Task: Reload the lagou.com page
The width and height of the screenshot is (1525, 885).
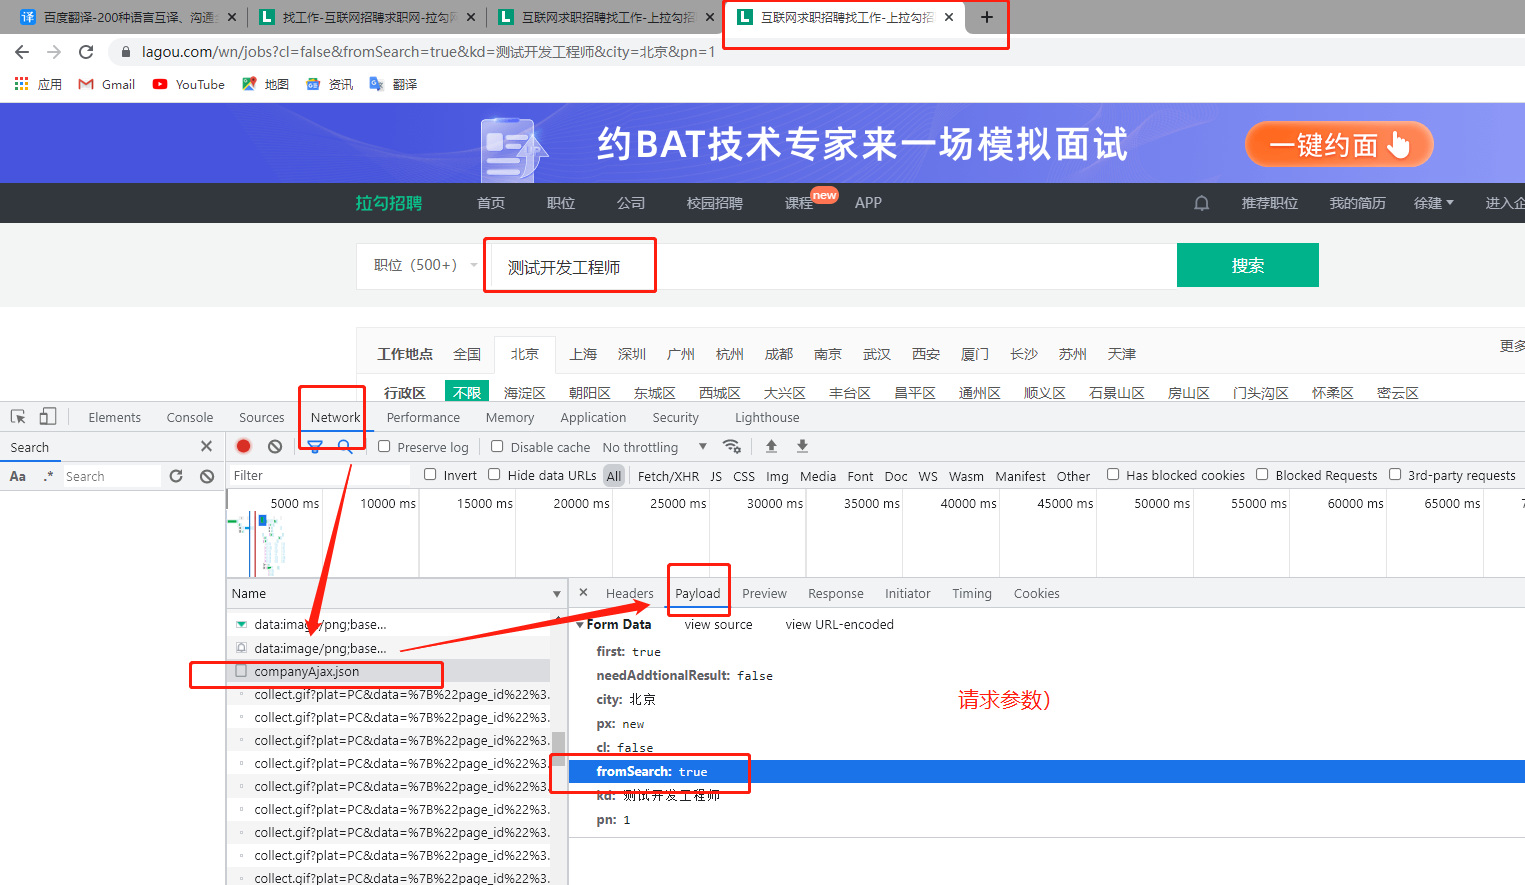Action: pyautogui.click(x=86, y=52)
